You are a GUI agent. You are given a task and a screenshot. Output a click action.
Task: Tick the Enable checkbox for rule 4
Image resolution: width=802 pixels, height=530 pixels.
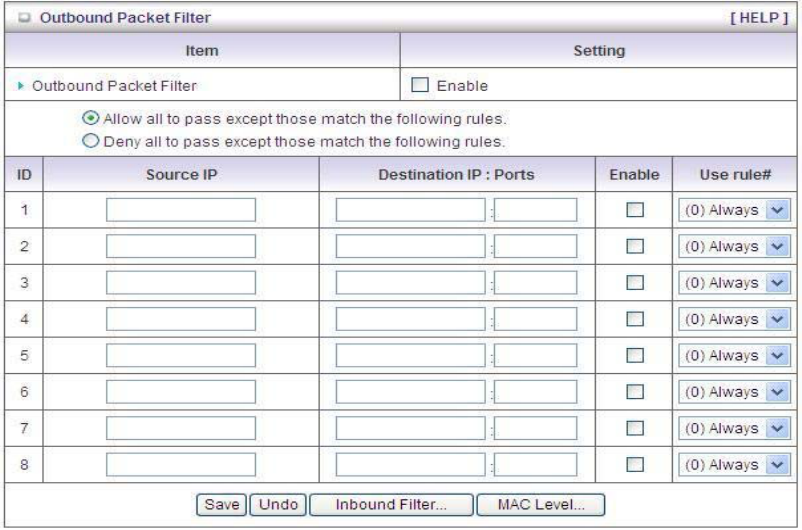634,319
